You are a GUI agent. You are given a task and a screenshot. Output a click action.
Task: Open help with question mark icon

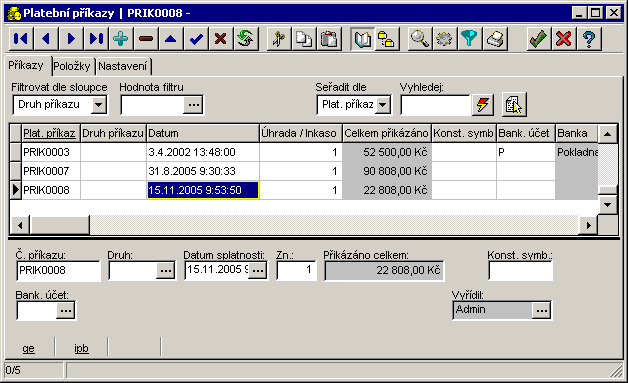[589, 39]
